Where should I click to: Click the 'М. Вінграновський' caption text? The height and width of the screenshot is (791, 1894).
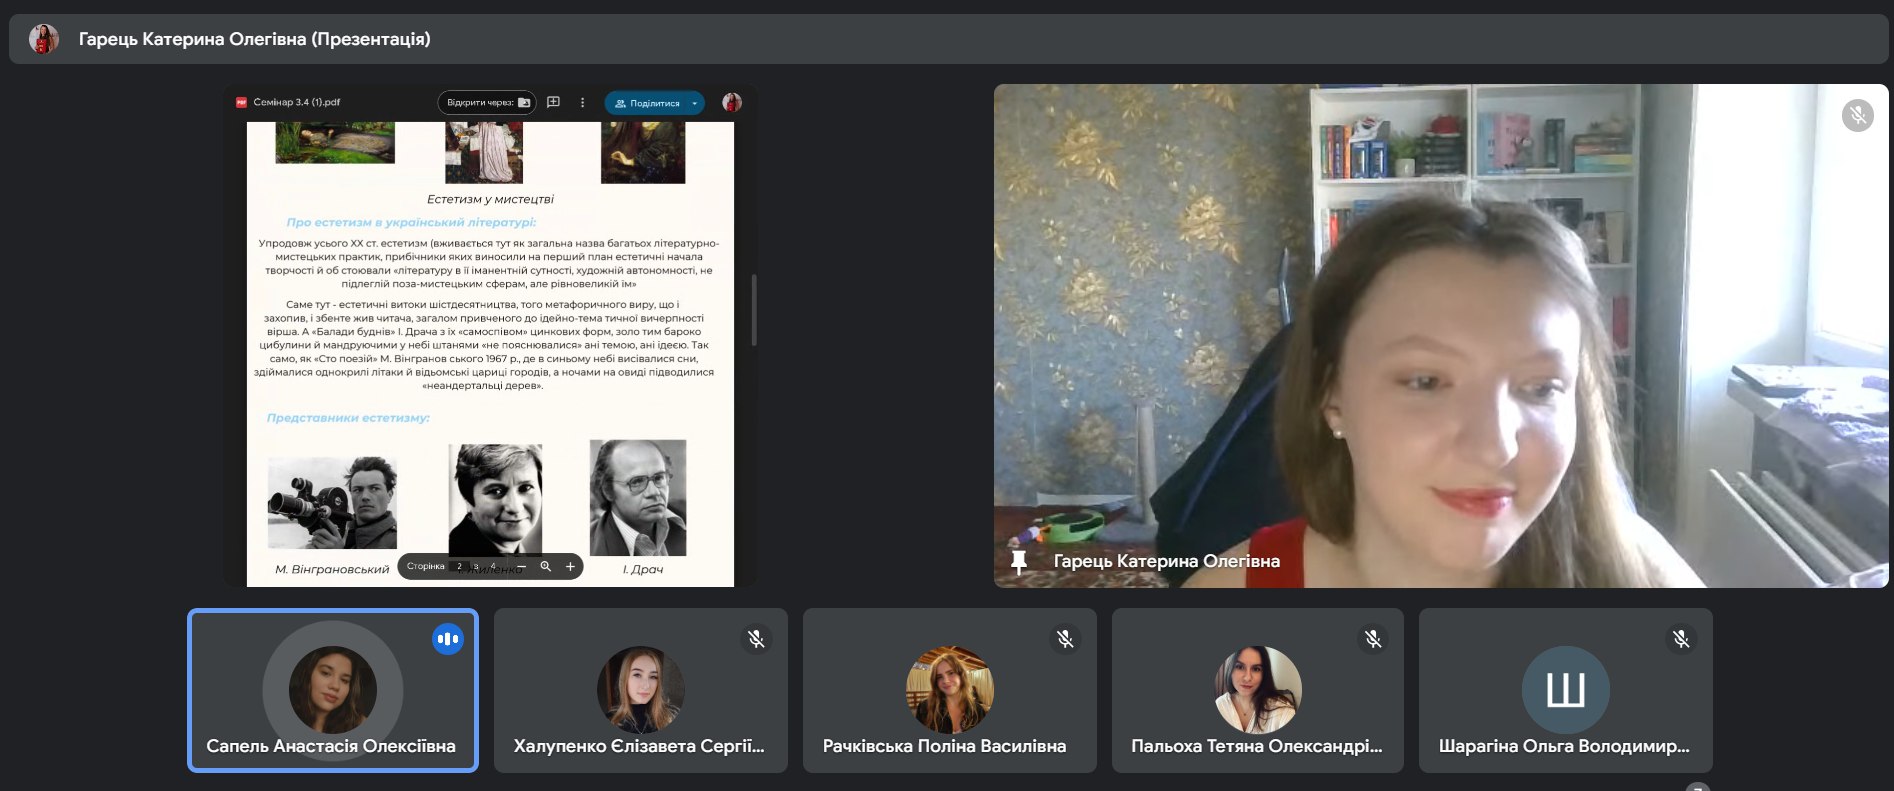pos(332,569)
